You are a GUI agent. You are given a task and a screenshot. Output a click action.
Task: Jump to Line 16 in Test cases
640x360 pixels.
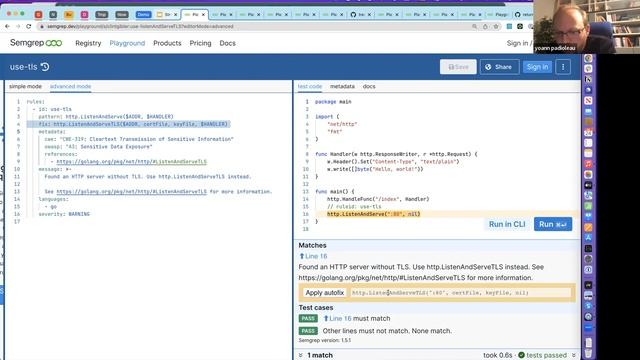tap(337, 318)
